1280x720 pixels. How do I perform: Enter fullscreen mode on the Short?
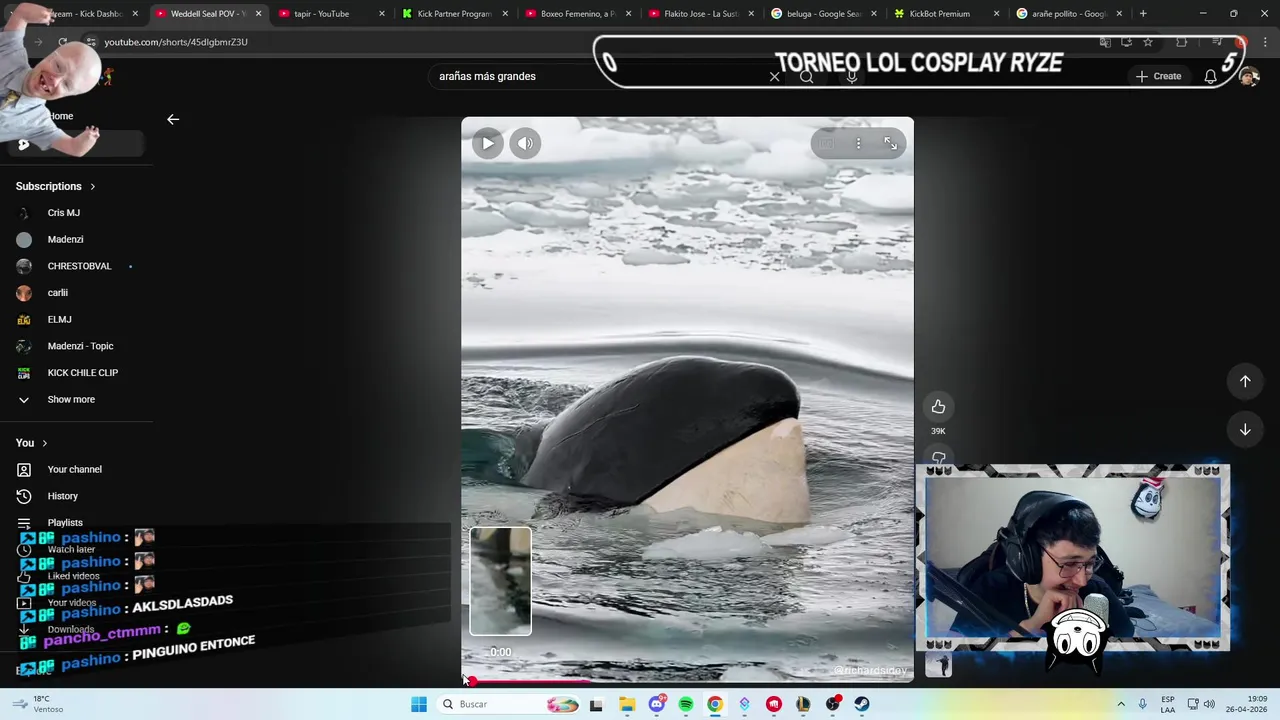click(890, 143)
